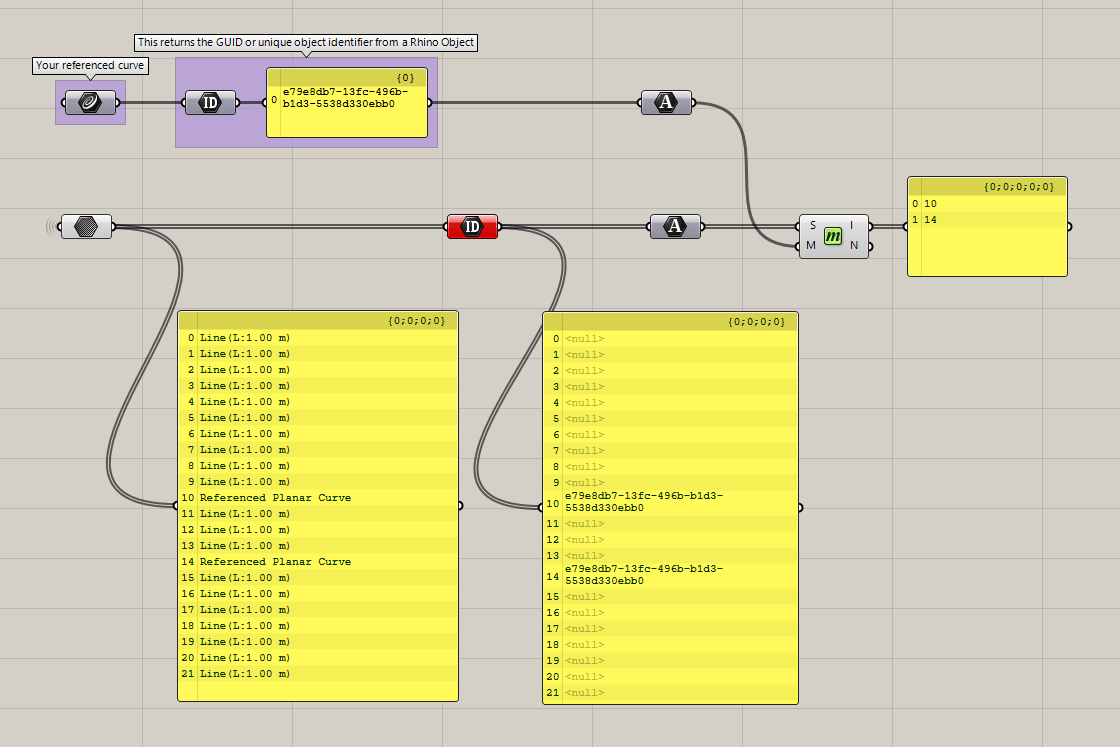Click the I output of Member Index
The height and width of the screenshot is (747, 1120).
pos(851,225)
